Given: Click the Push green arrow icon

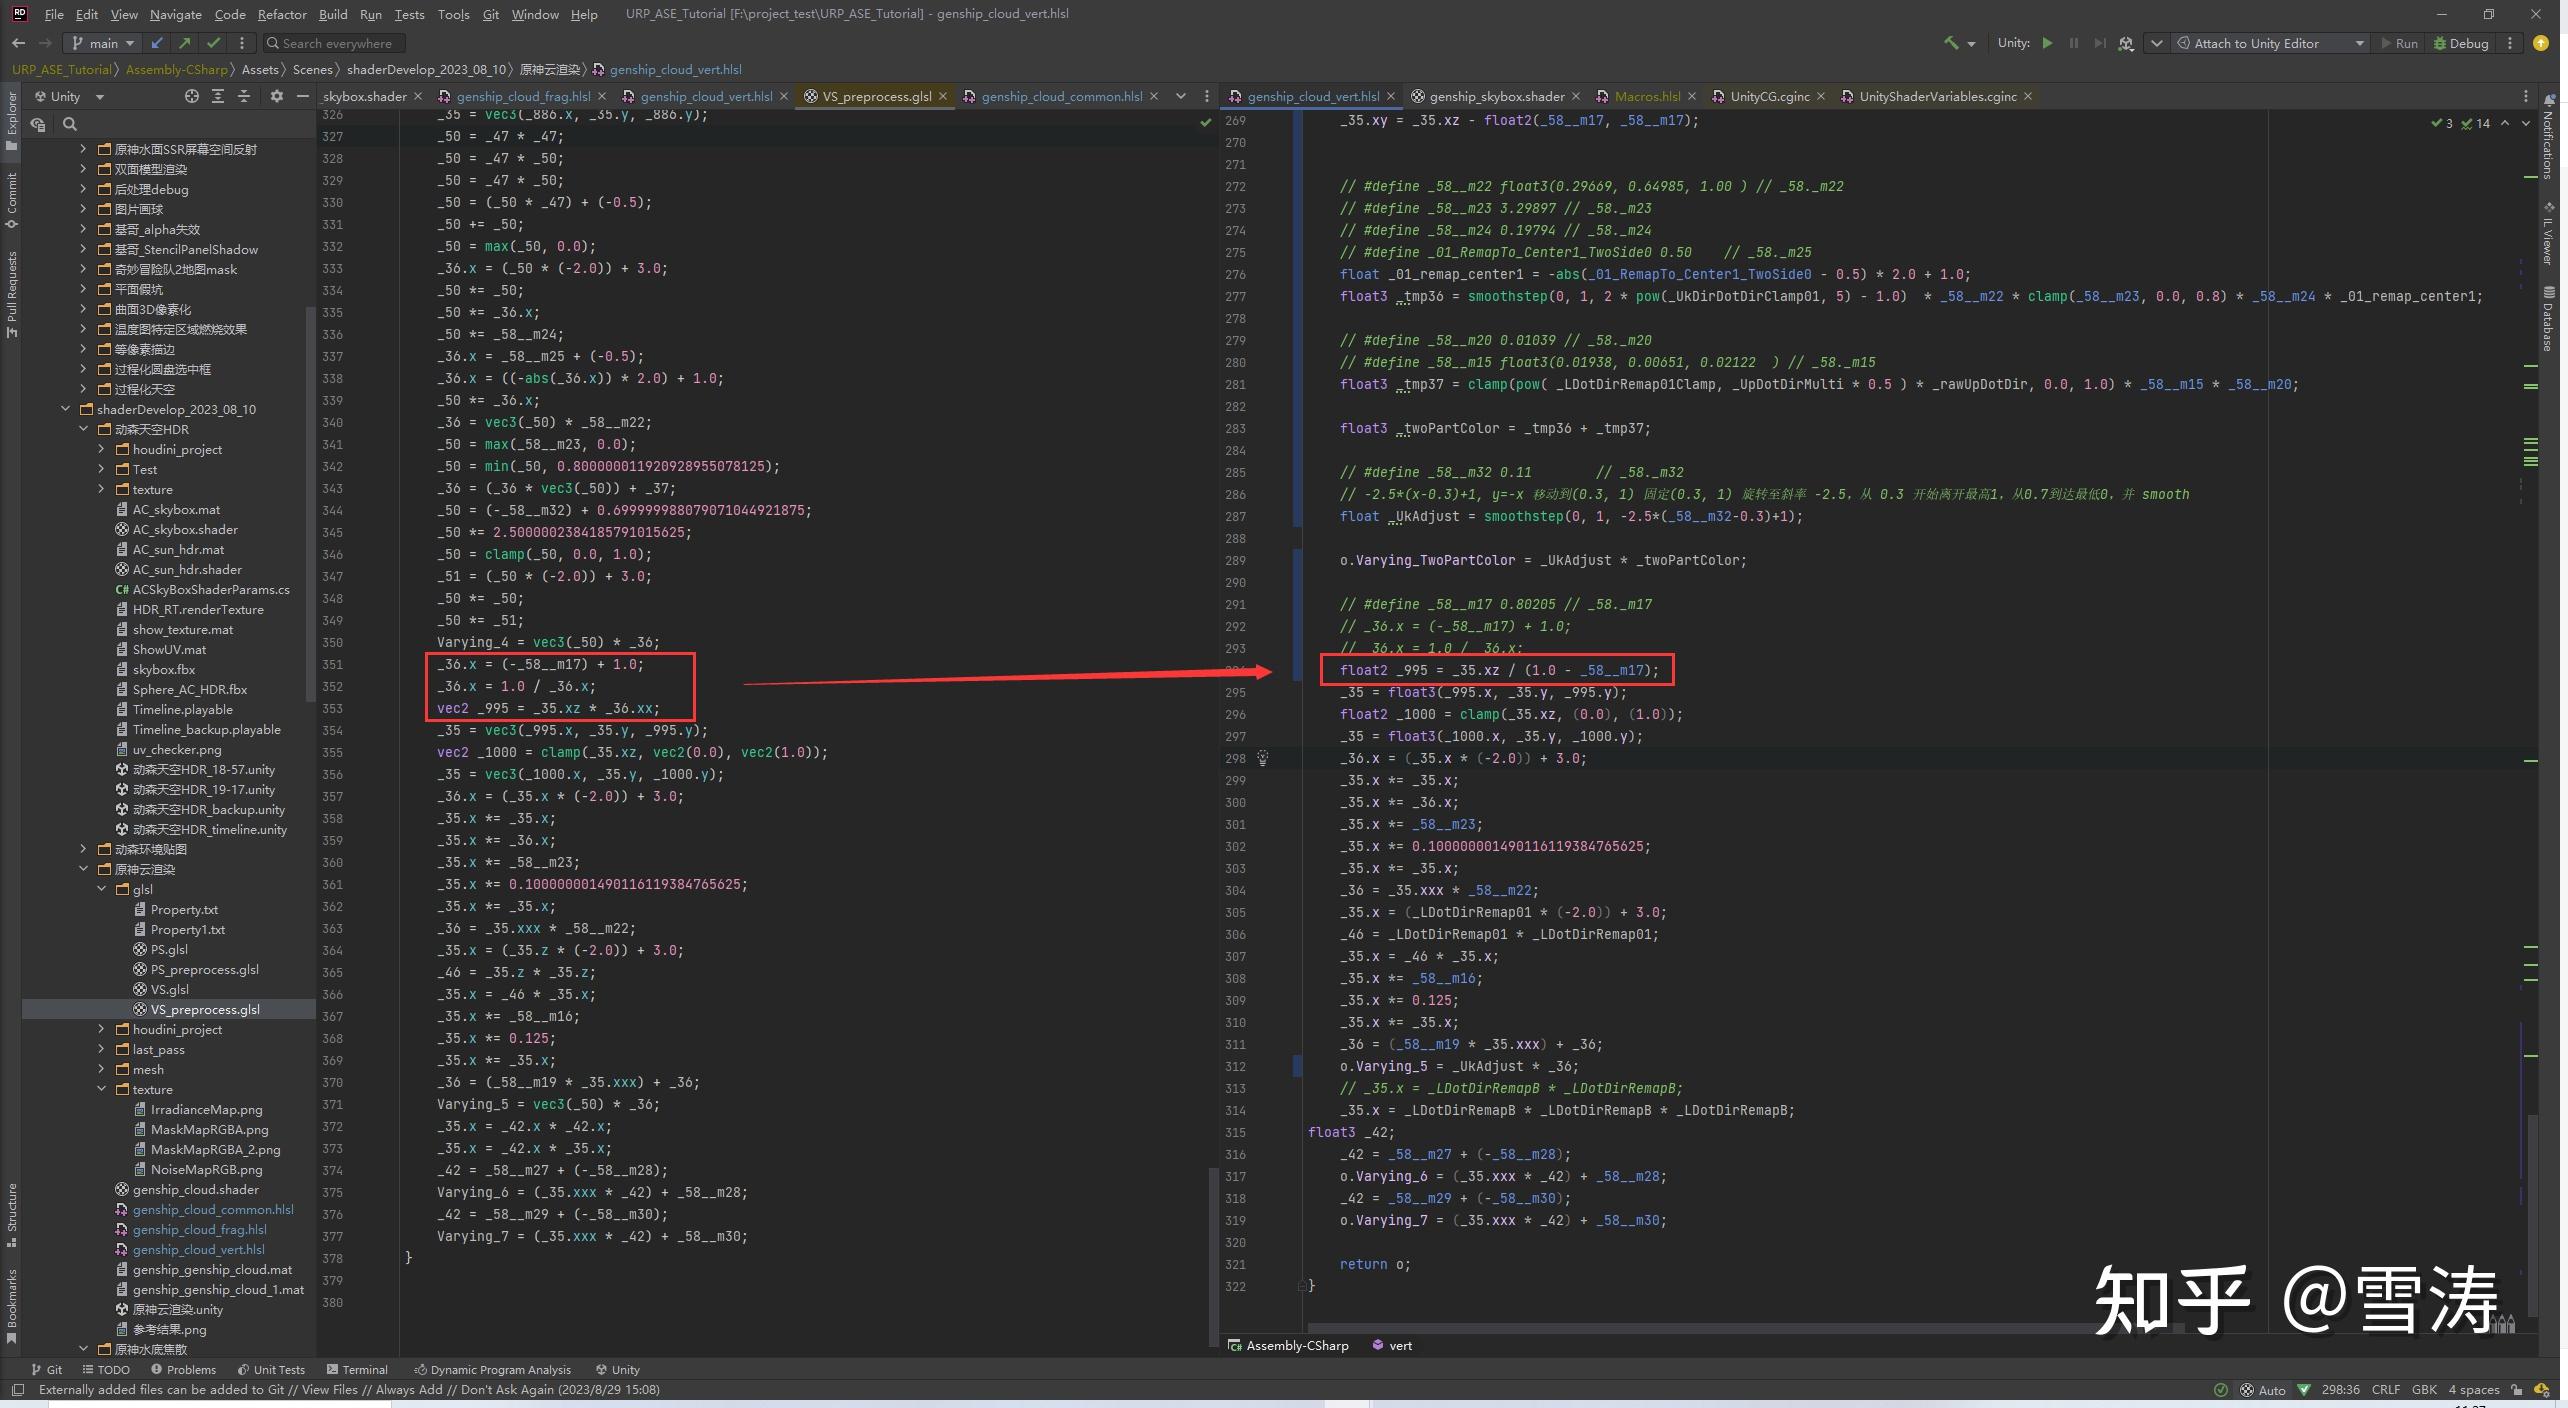Looking at the screenshot, I should click(x=185, y=43).
